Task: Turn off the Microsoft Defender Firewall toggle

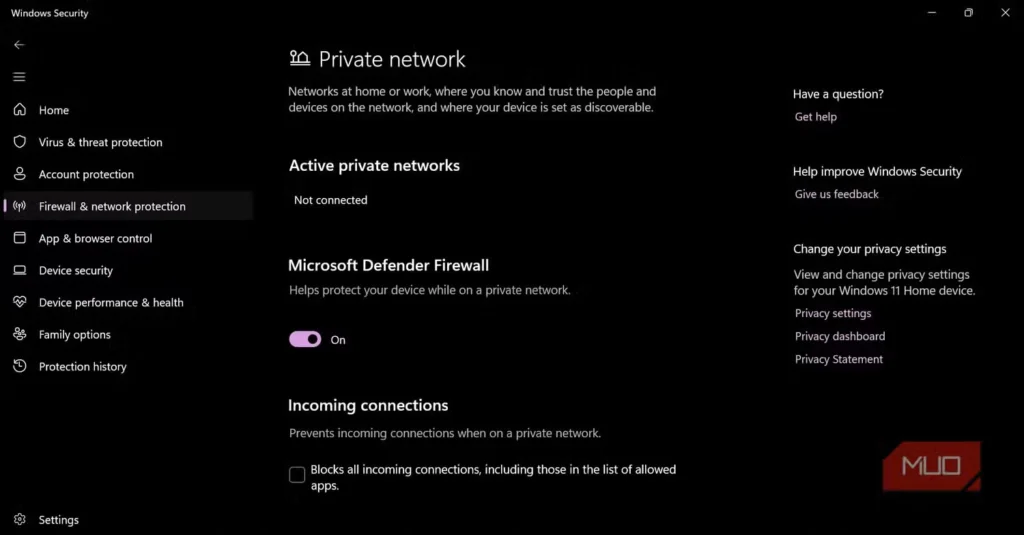Action: coord(305,340)
